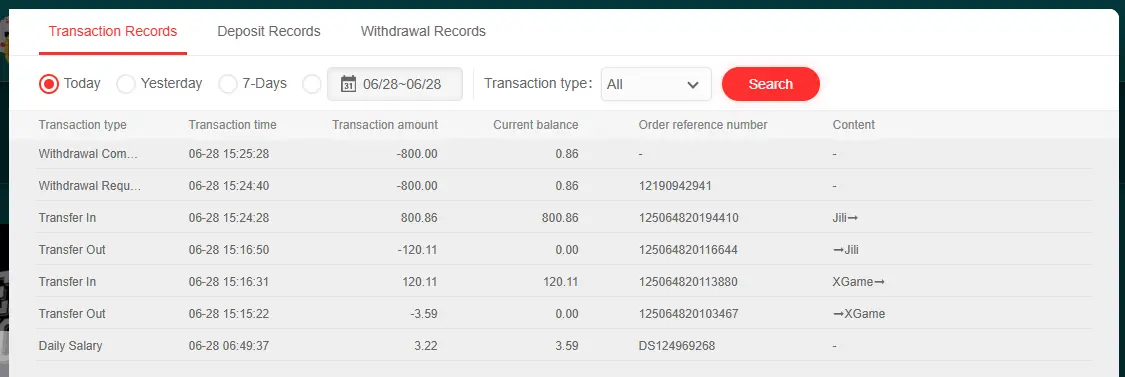Click the Transfer In label at 15:16:31
Image resolution: width=1125 pixels, height=377 pixels.
(67, 281)
